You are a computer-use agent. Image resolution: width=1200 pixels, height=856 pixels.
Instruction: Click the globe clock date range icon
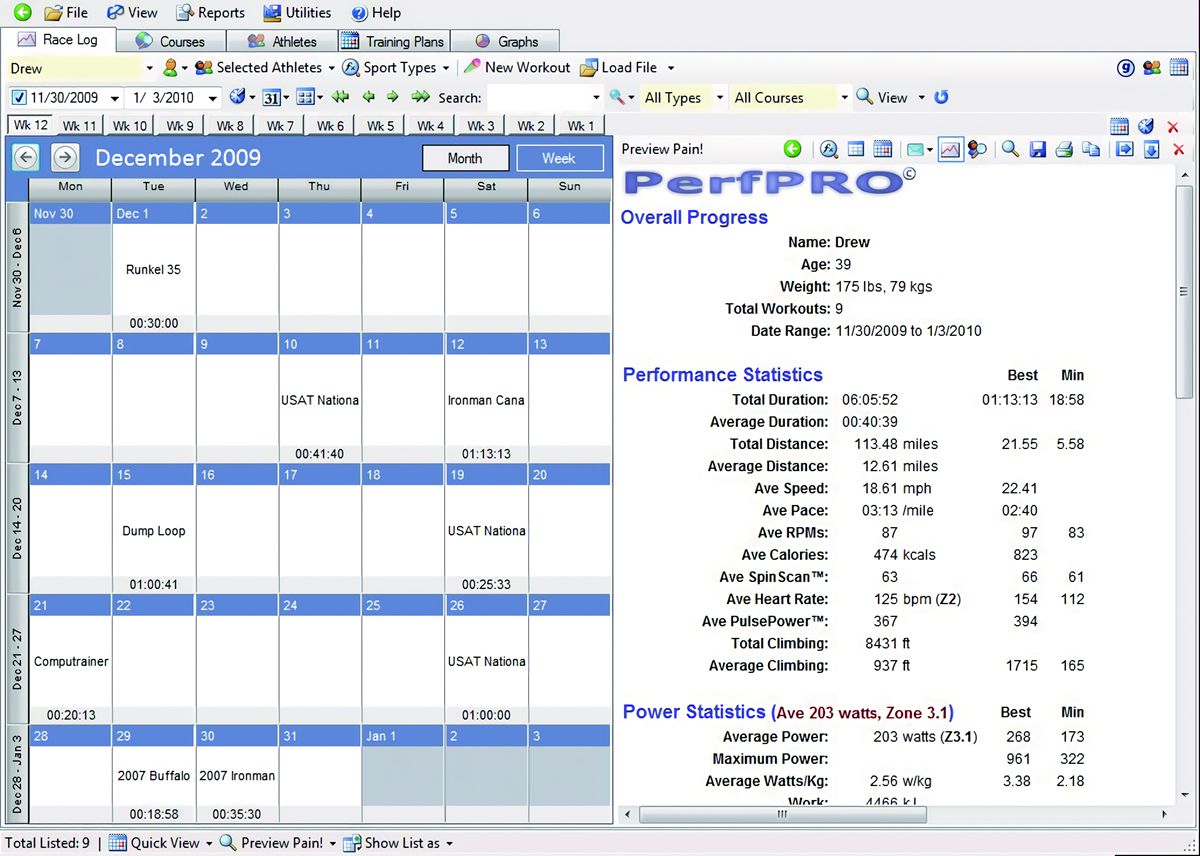click(237, 97)
